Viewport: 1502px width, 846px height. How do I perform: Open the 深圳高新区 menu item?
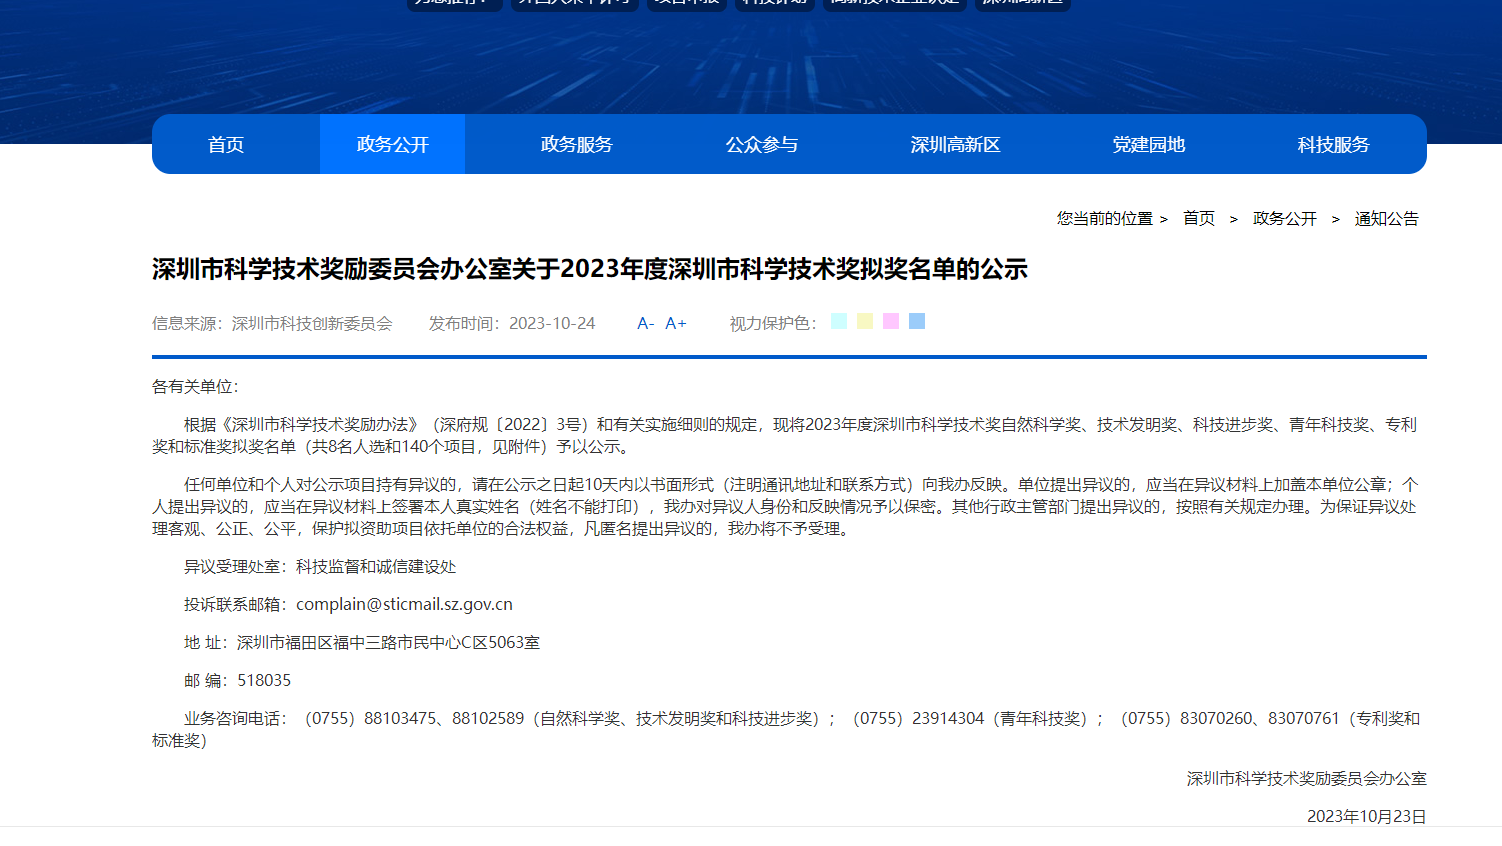955,145
